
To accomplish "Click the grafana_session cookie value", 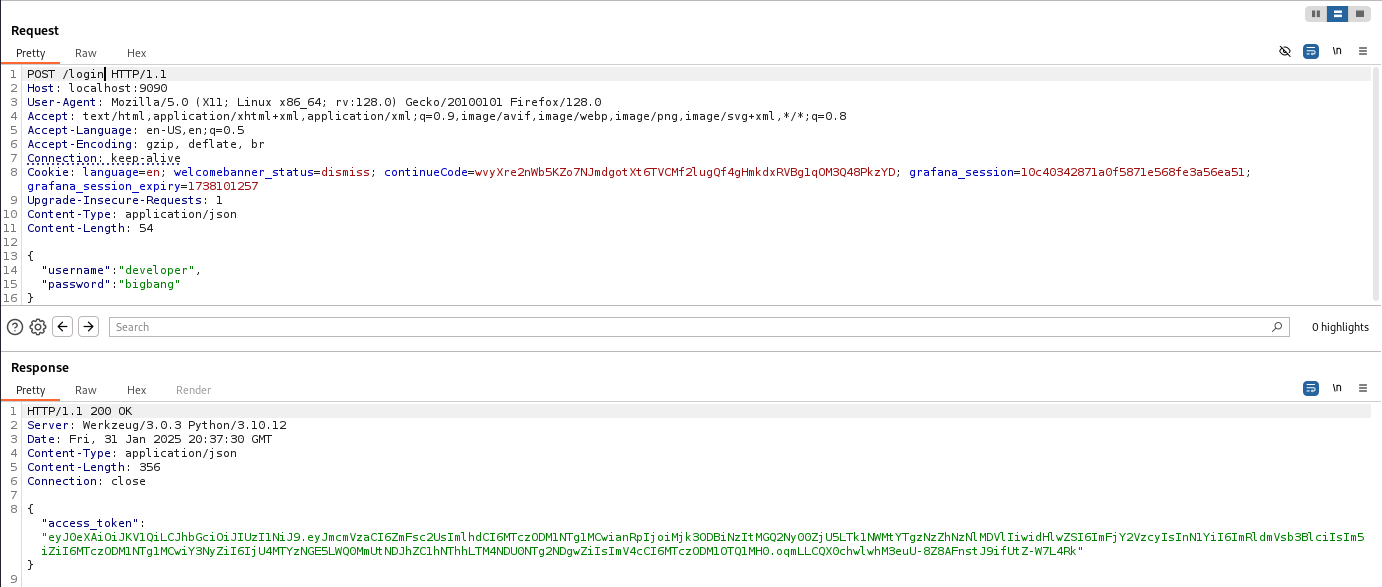I will click(x=1131, y=172).
